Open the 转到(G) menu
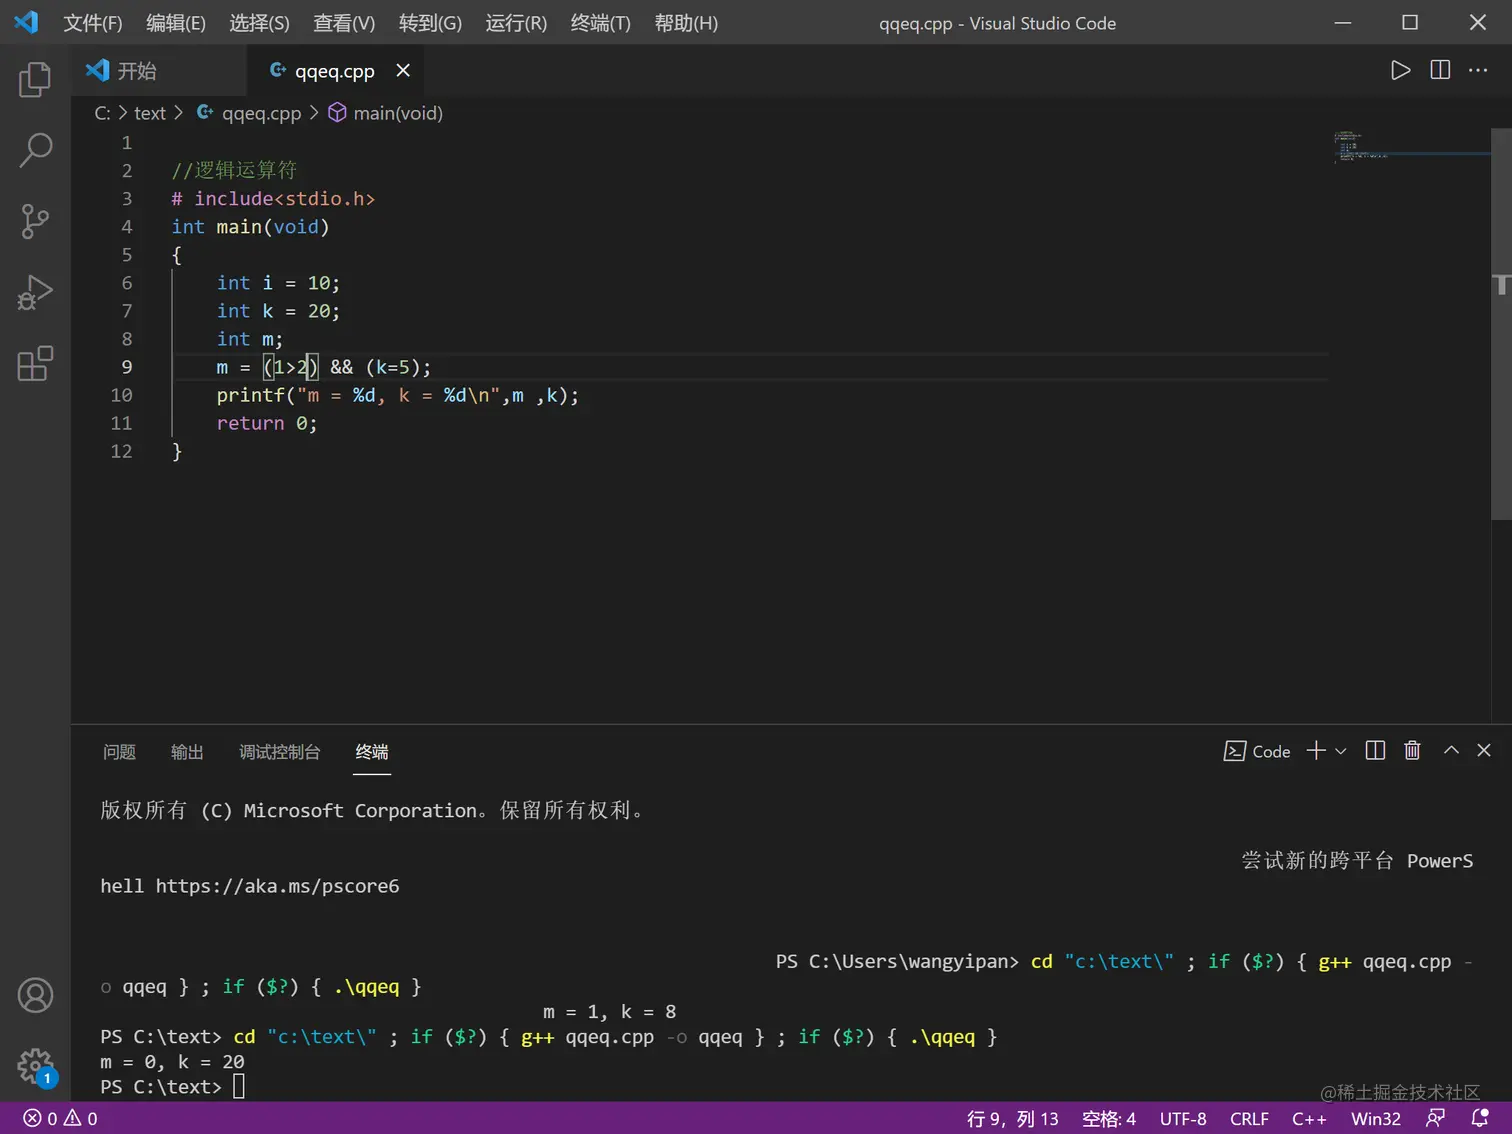 coord(430,23)
